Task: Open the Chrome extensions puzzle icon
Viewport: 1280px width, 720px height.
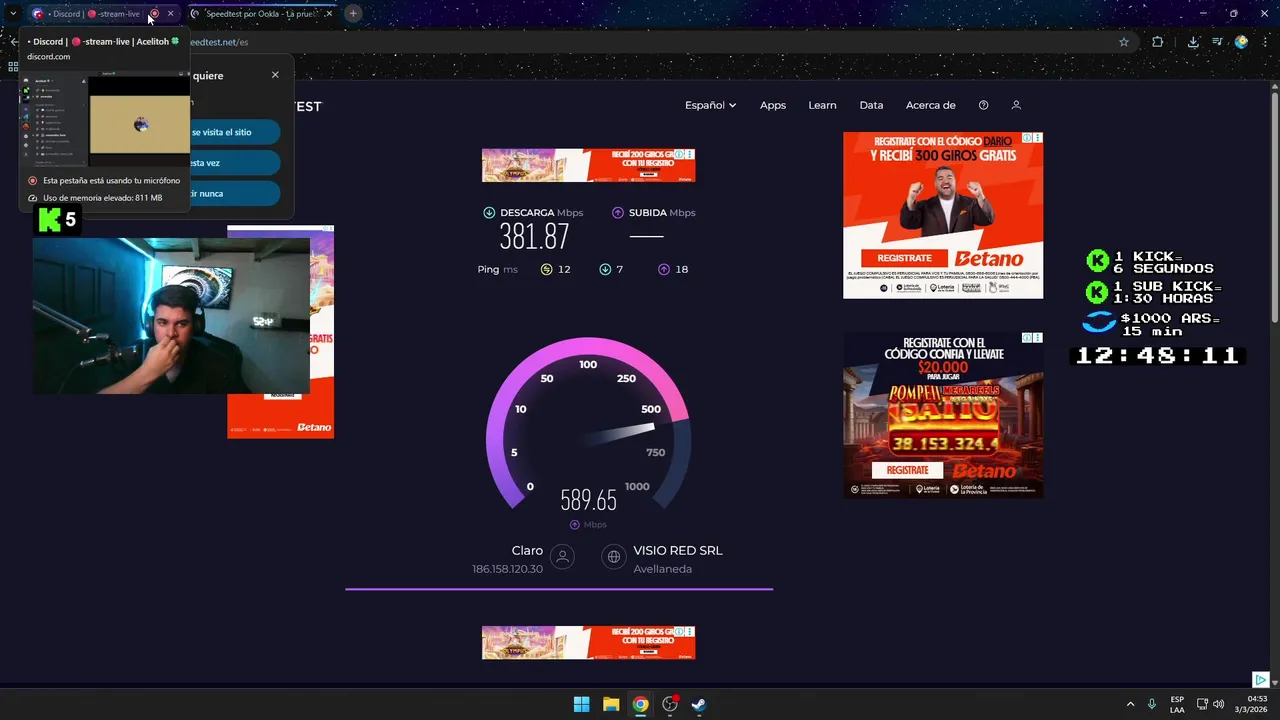Action: (1158, 42)
